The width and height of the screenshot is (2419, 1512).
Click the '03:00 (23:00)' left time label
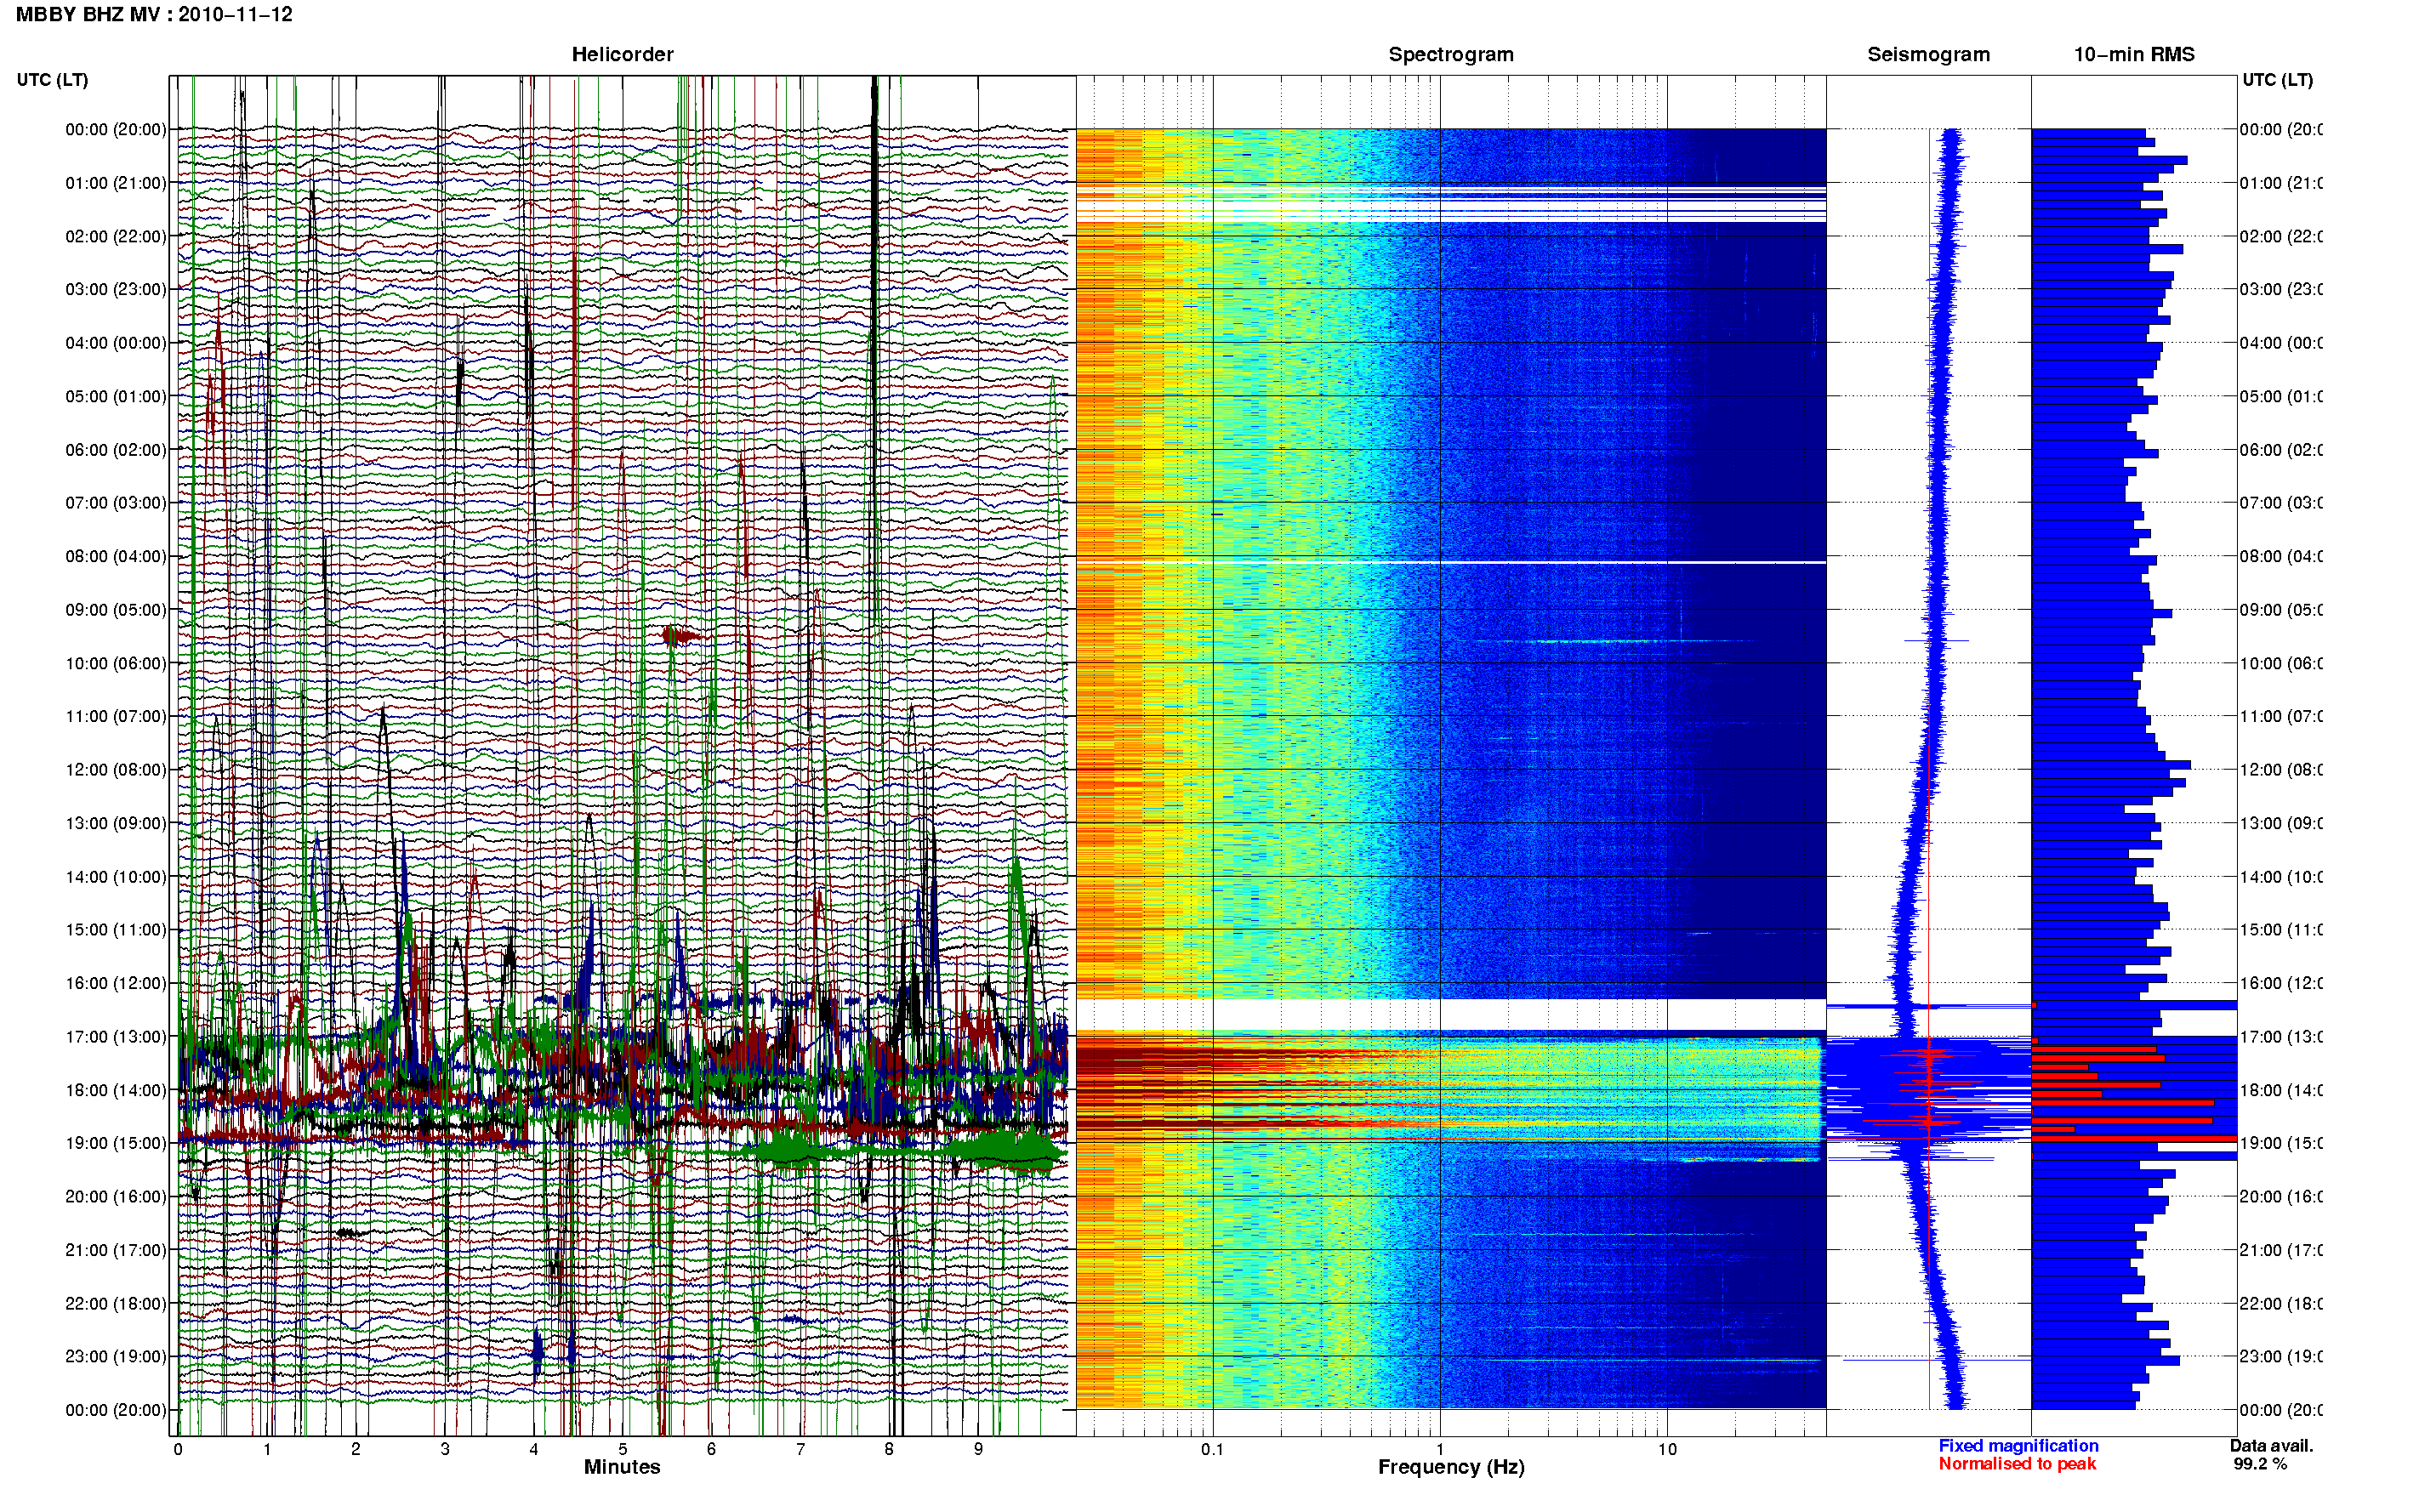click(116, 289)
